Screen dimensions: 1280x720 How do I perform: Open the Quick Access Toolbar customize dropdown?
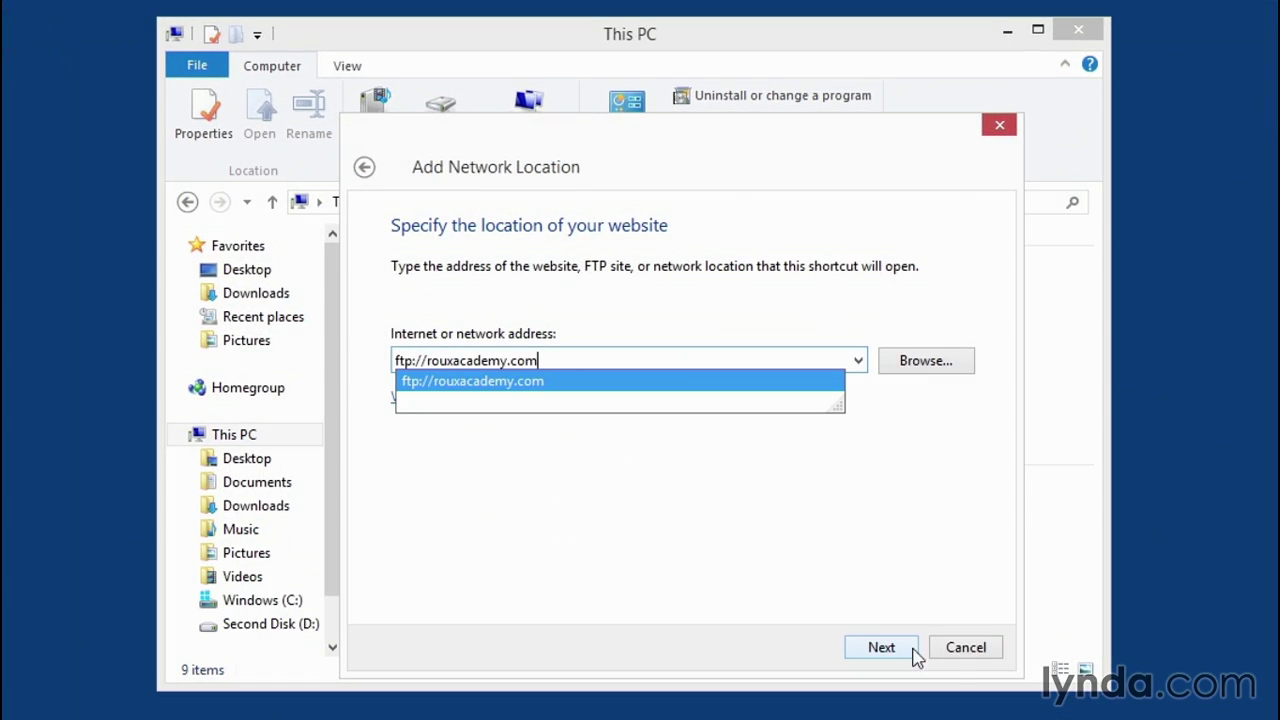[x=257, y=35]
